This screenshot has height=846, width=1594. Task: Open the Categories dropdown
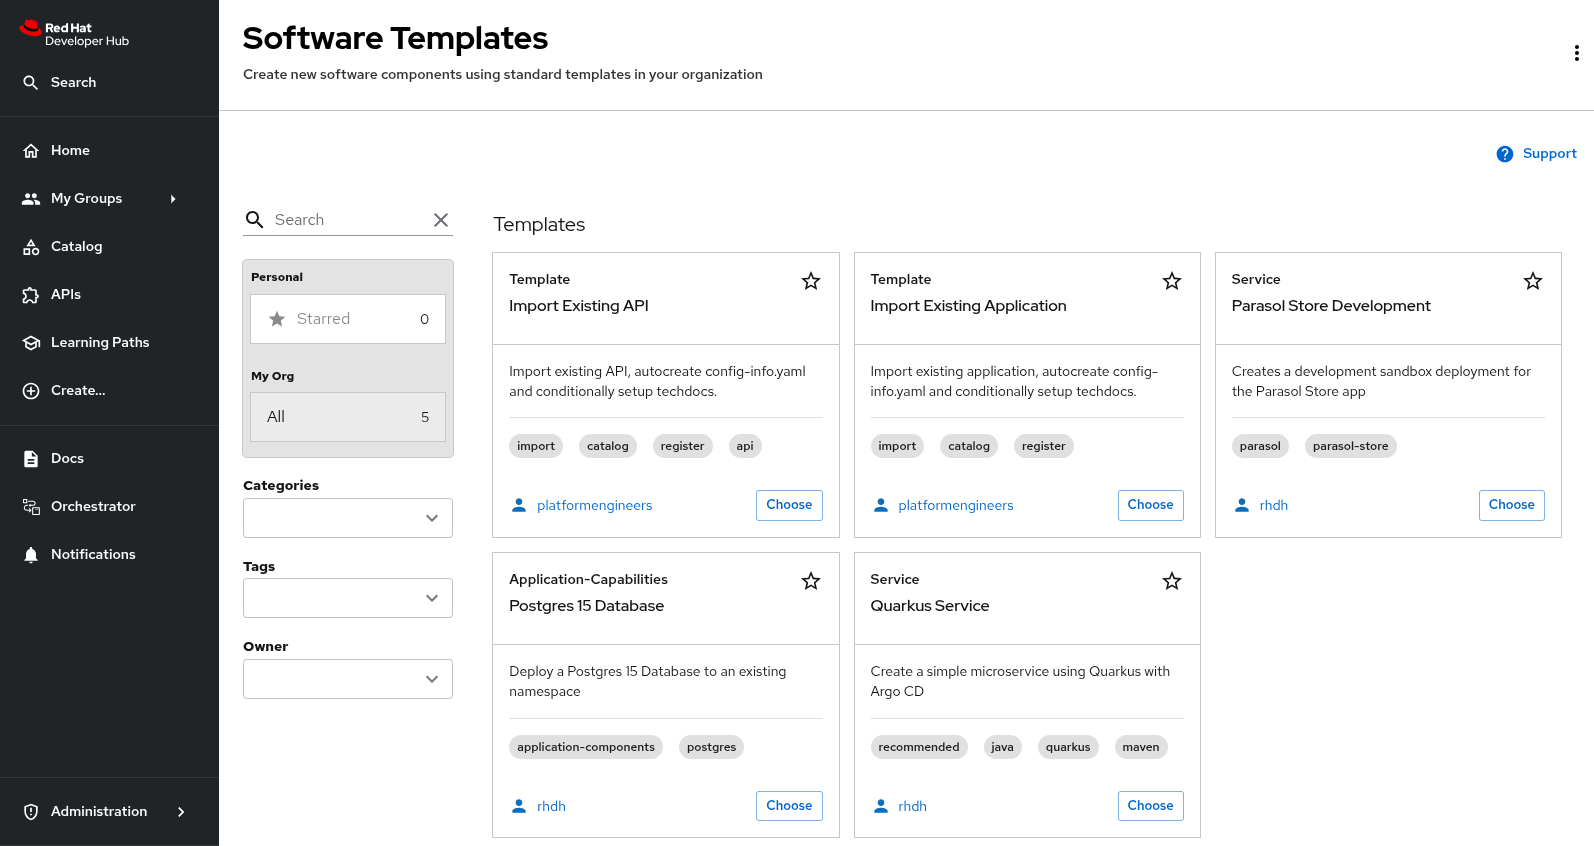(x=348, y=518)
